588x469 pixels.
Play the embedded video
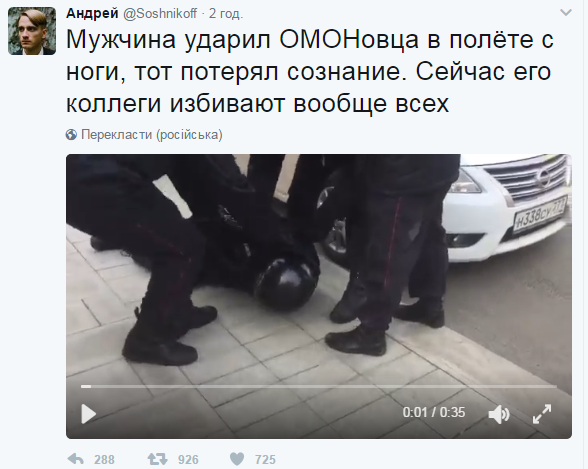tap(89, 414)
